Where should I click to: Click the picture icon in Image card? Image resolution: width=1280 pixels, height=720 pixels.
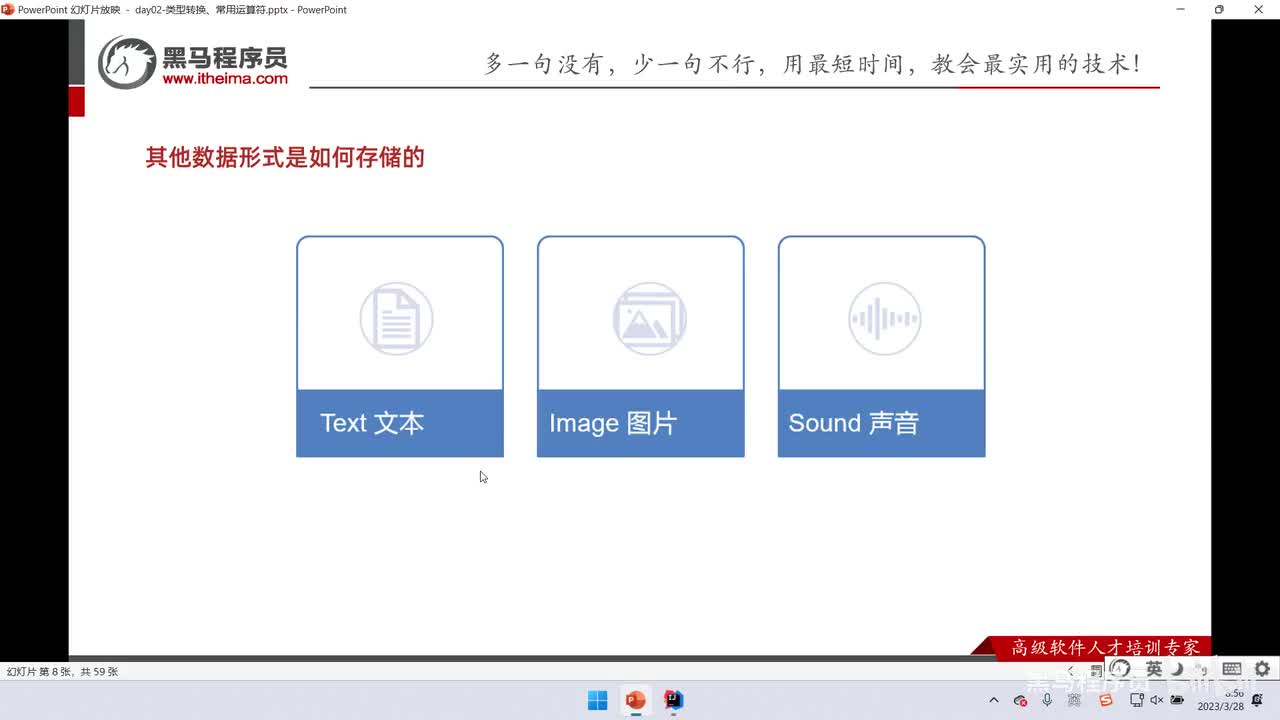click(649, 319)
